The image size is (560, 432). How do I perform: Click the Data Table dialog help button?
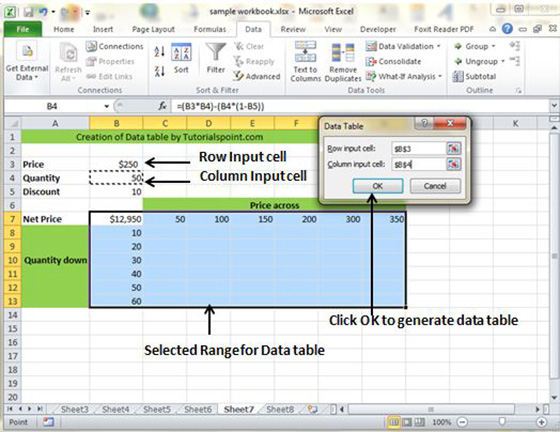coord(424,124)
